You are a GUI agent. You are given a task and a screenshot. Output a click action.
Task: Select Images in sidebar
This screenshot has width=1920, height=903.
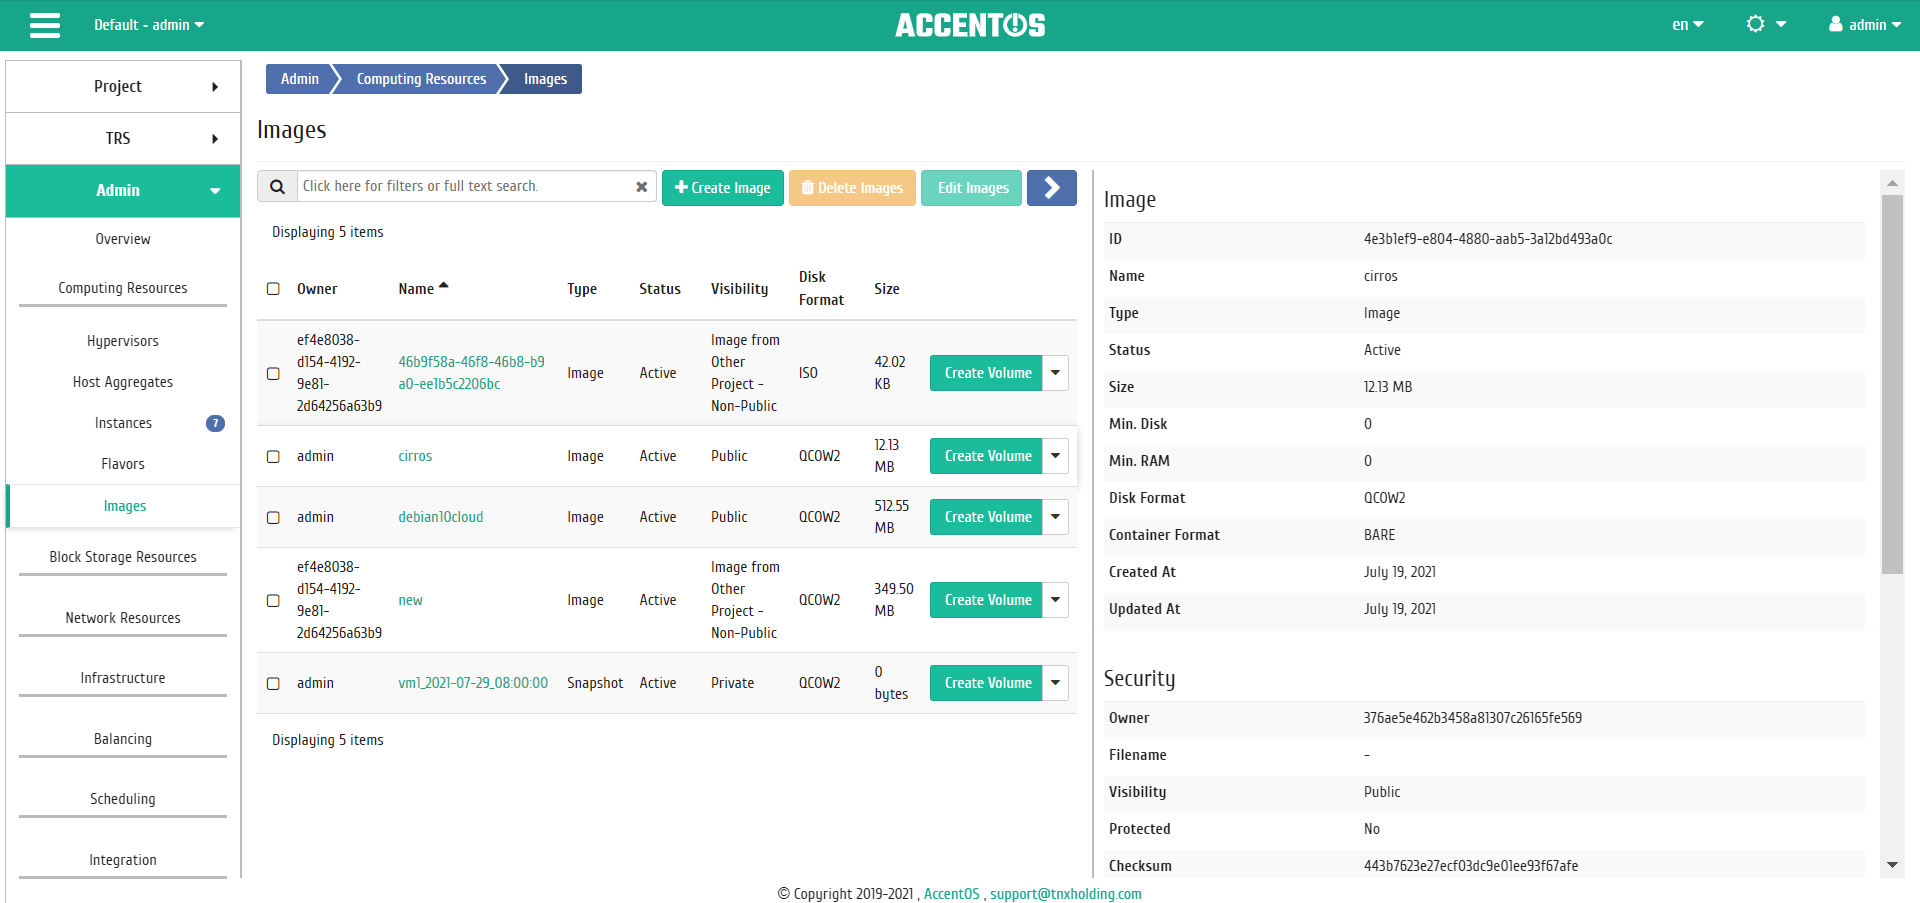tap(124, 506)
